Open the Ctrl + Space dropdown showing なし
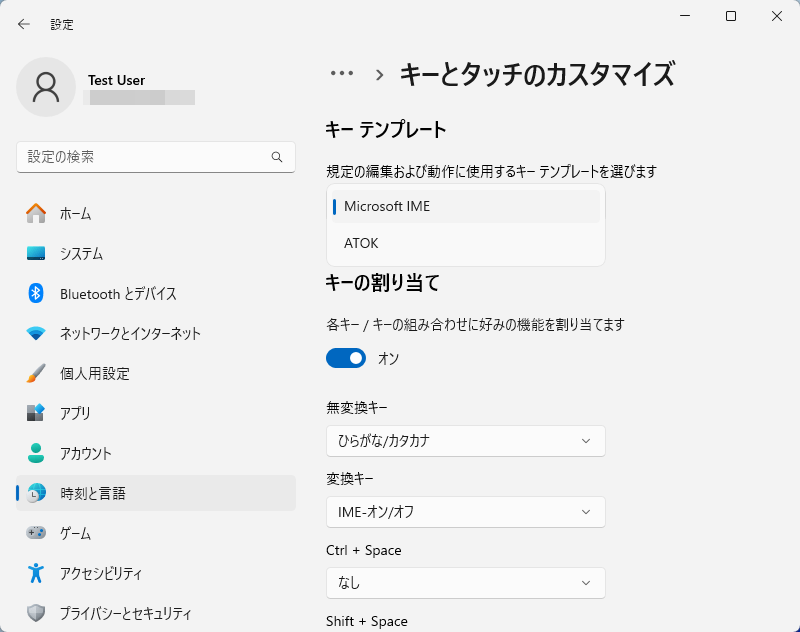The height and width of the screenshot is (632, 800). coord(465,583)
